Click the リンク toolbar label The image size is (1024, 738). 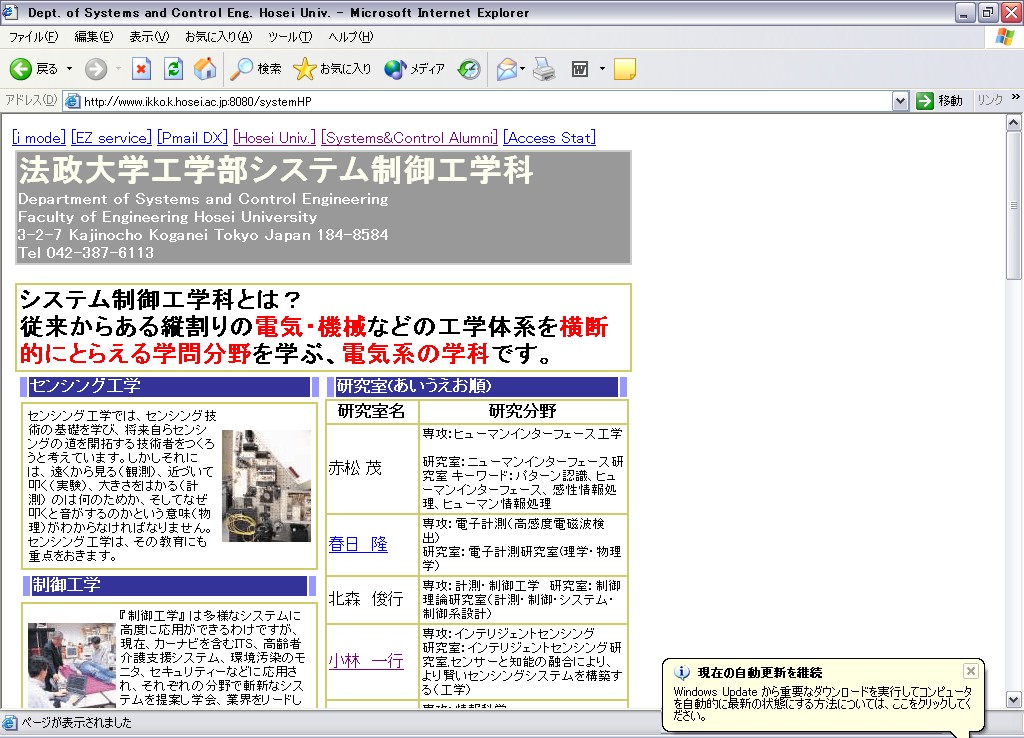[x=989, y=101]
